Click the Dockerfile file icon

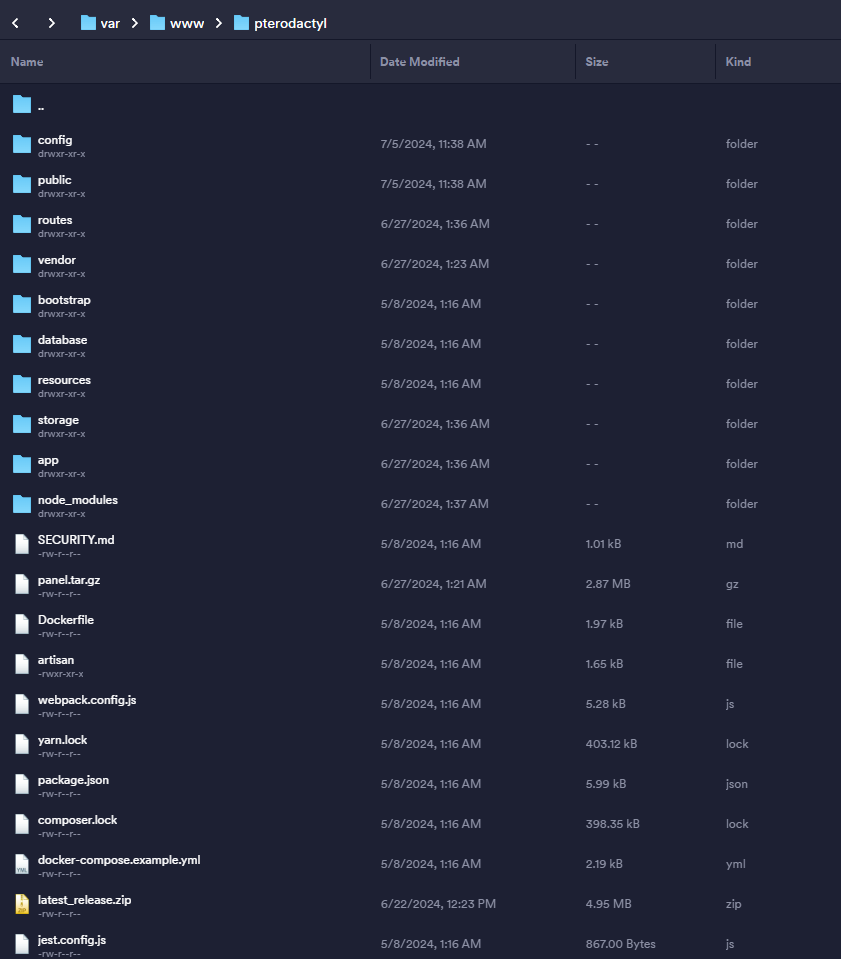click(x=22, y=624)
